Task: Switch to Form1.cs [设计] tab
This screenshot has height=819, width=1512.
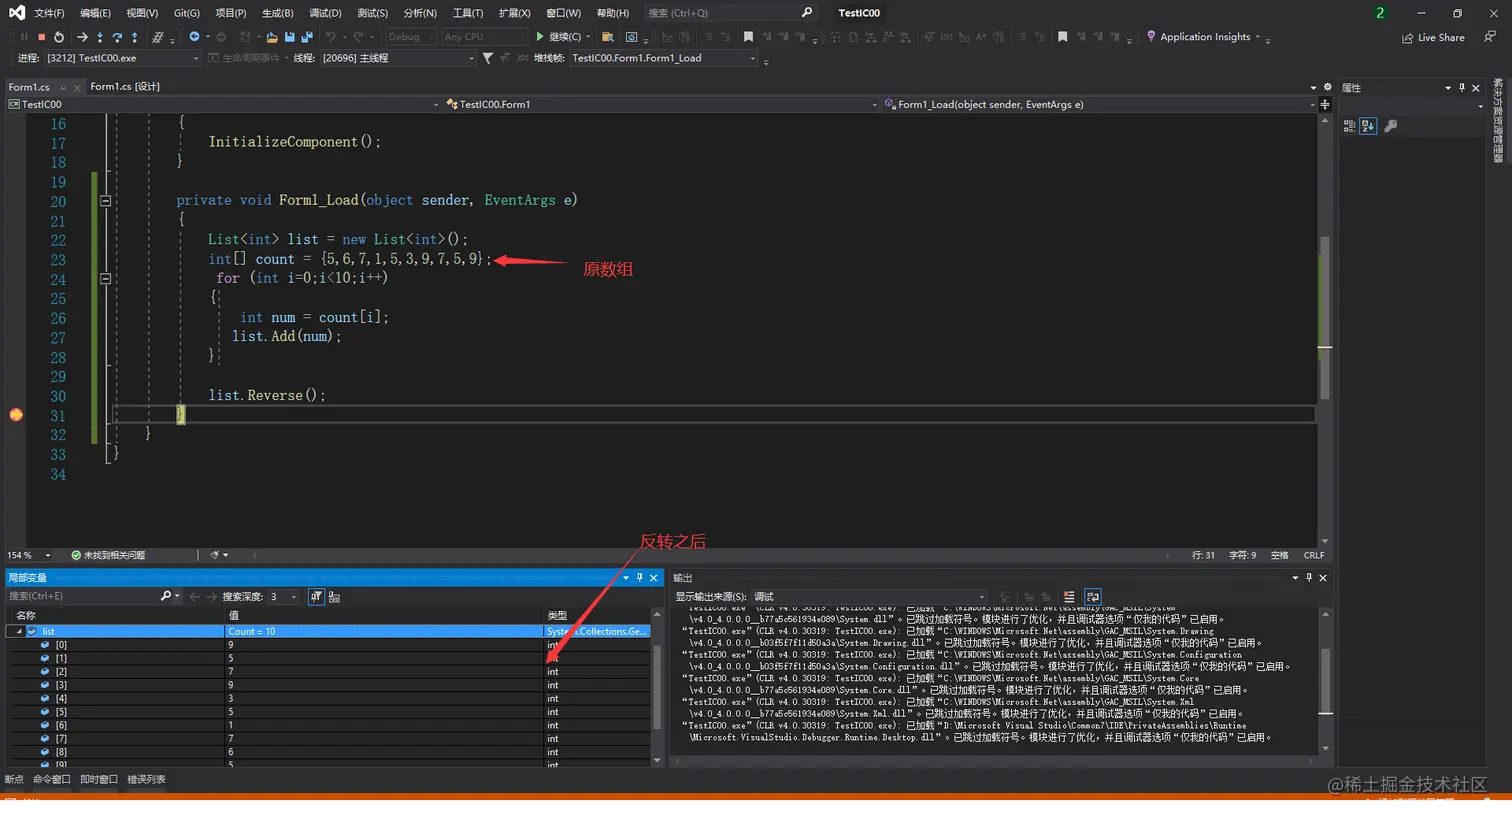Action: (x=125, y=87)
